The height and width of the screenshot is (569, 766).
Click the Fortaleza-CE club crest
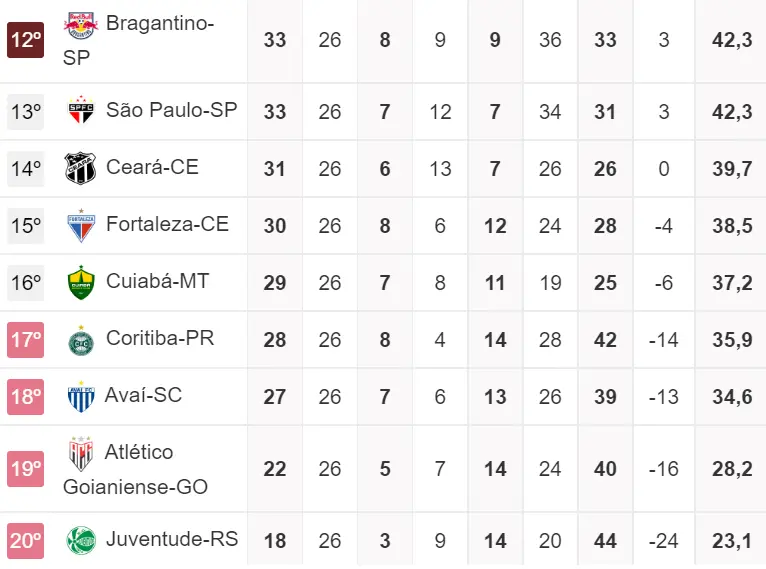[80, 225]
